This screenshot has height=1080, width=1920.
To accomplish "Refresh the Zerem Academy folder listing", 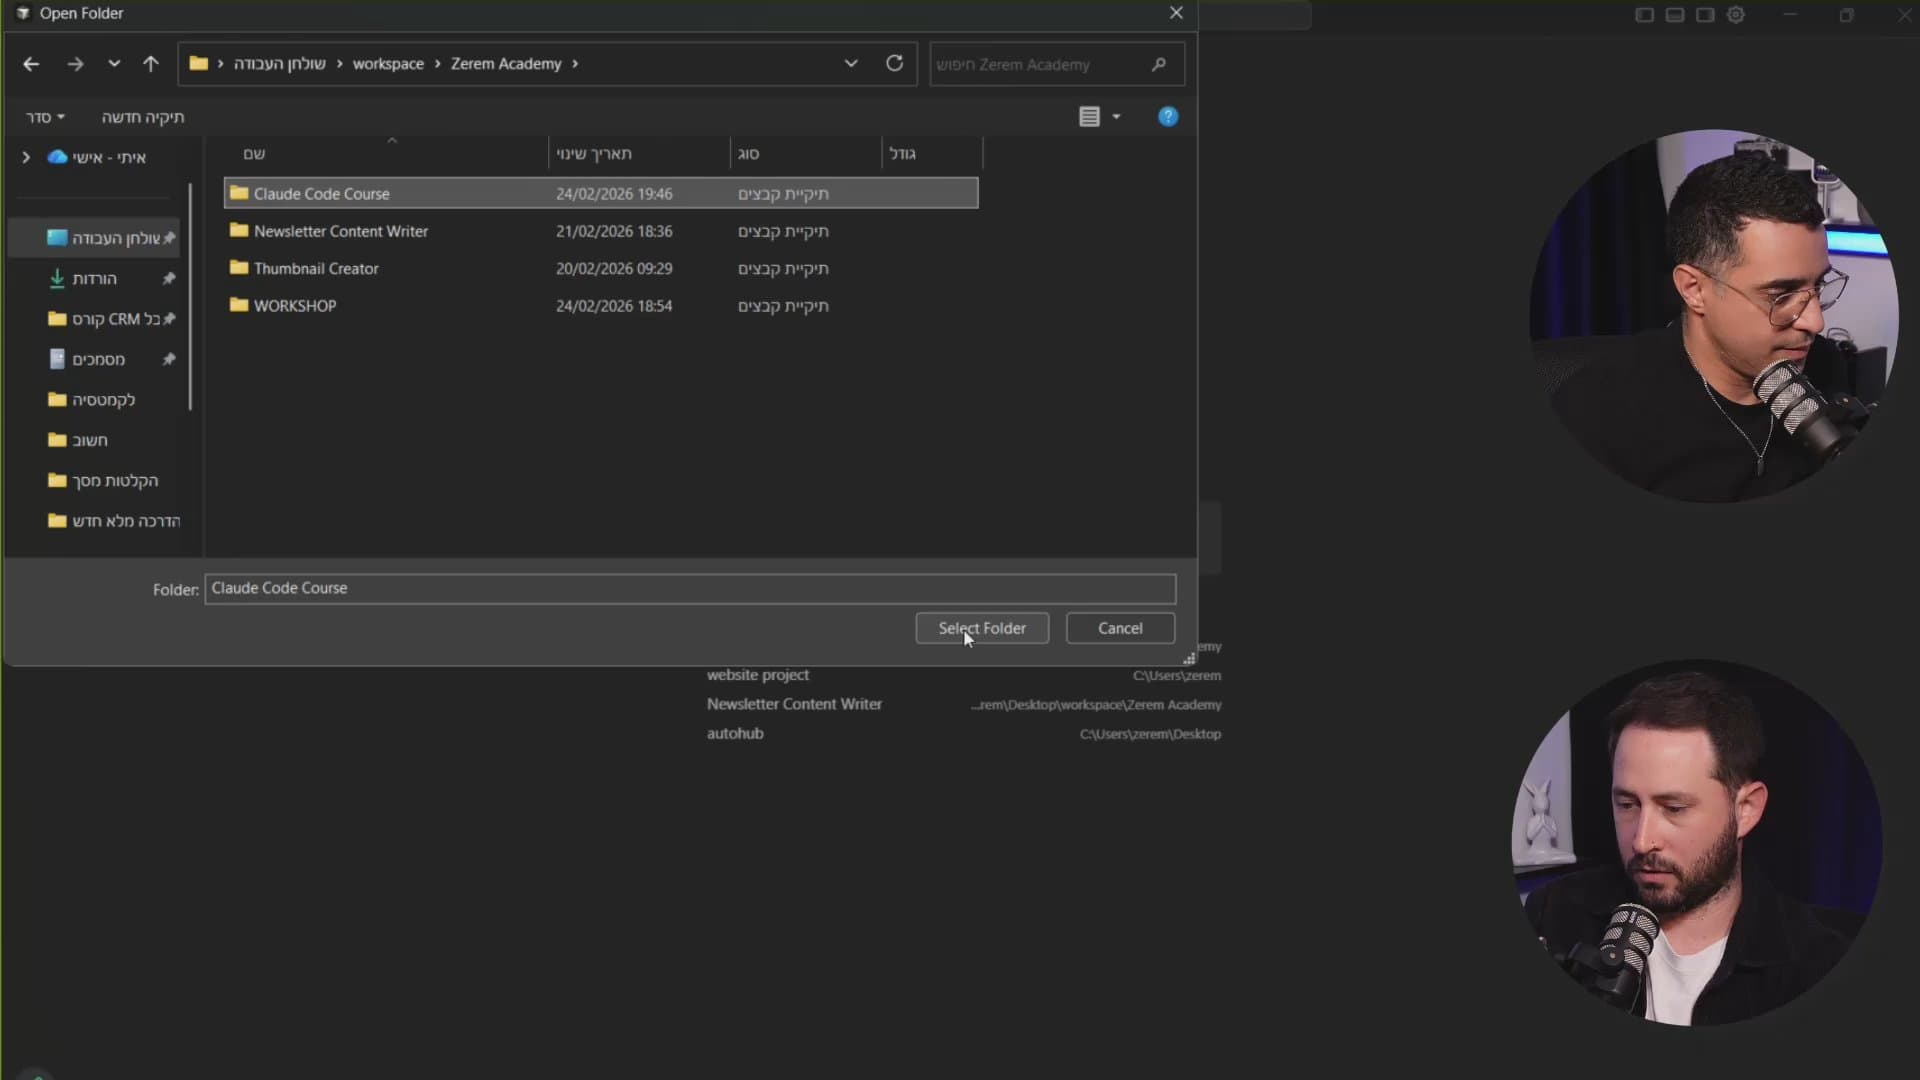I will [894, 63].
